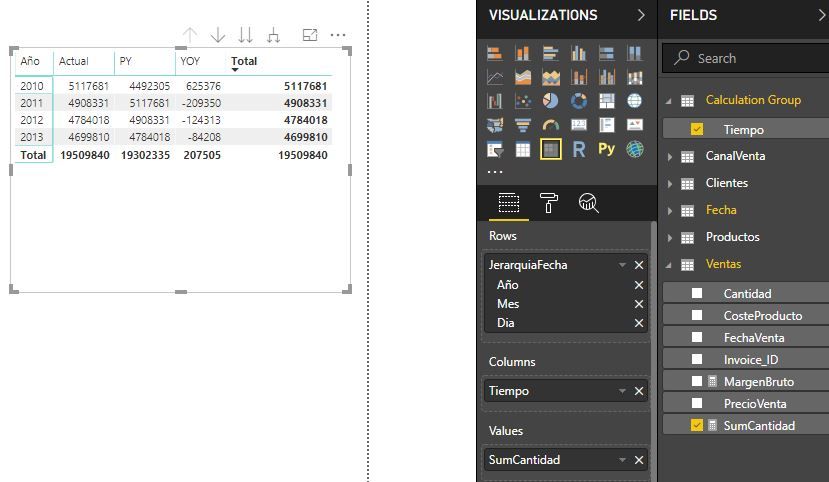Check the FechaVenta field checkbox
The height and width of the screenshot is (482, 829).
[697, 337]
